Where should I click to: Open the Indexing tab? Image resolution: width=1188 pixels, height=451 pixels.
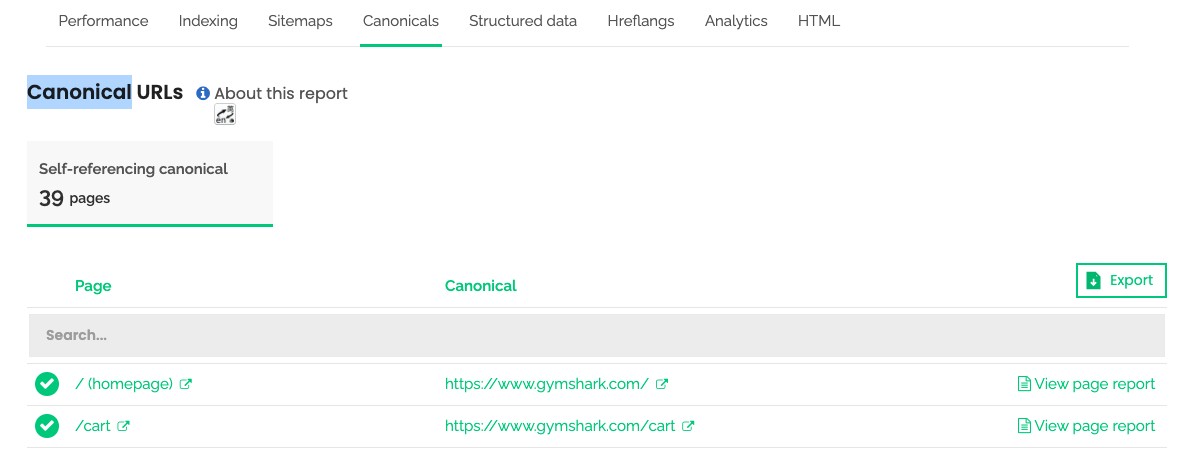click(208, 21)
